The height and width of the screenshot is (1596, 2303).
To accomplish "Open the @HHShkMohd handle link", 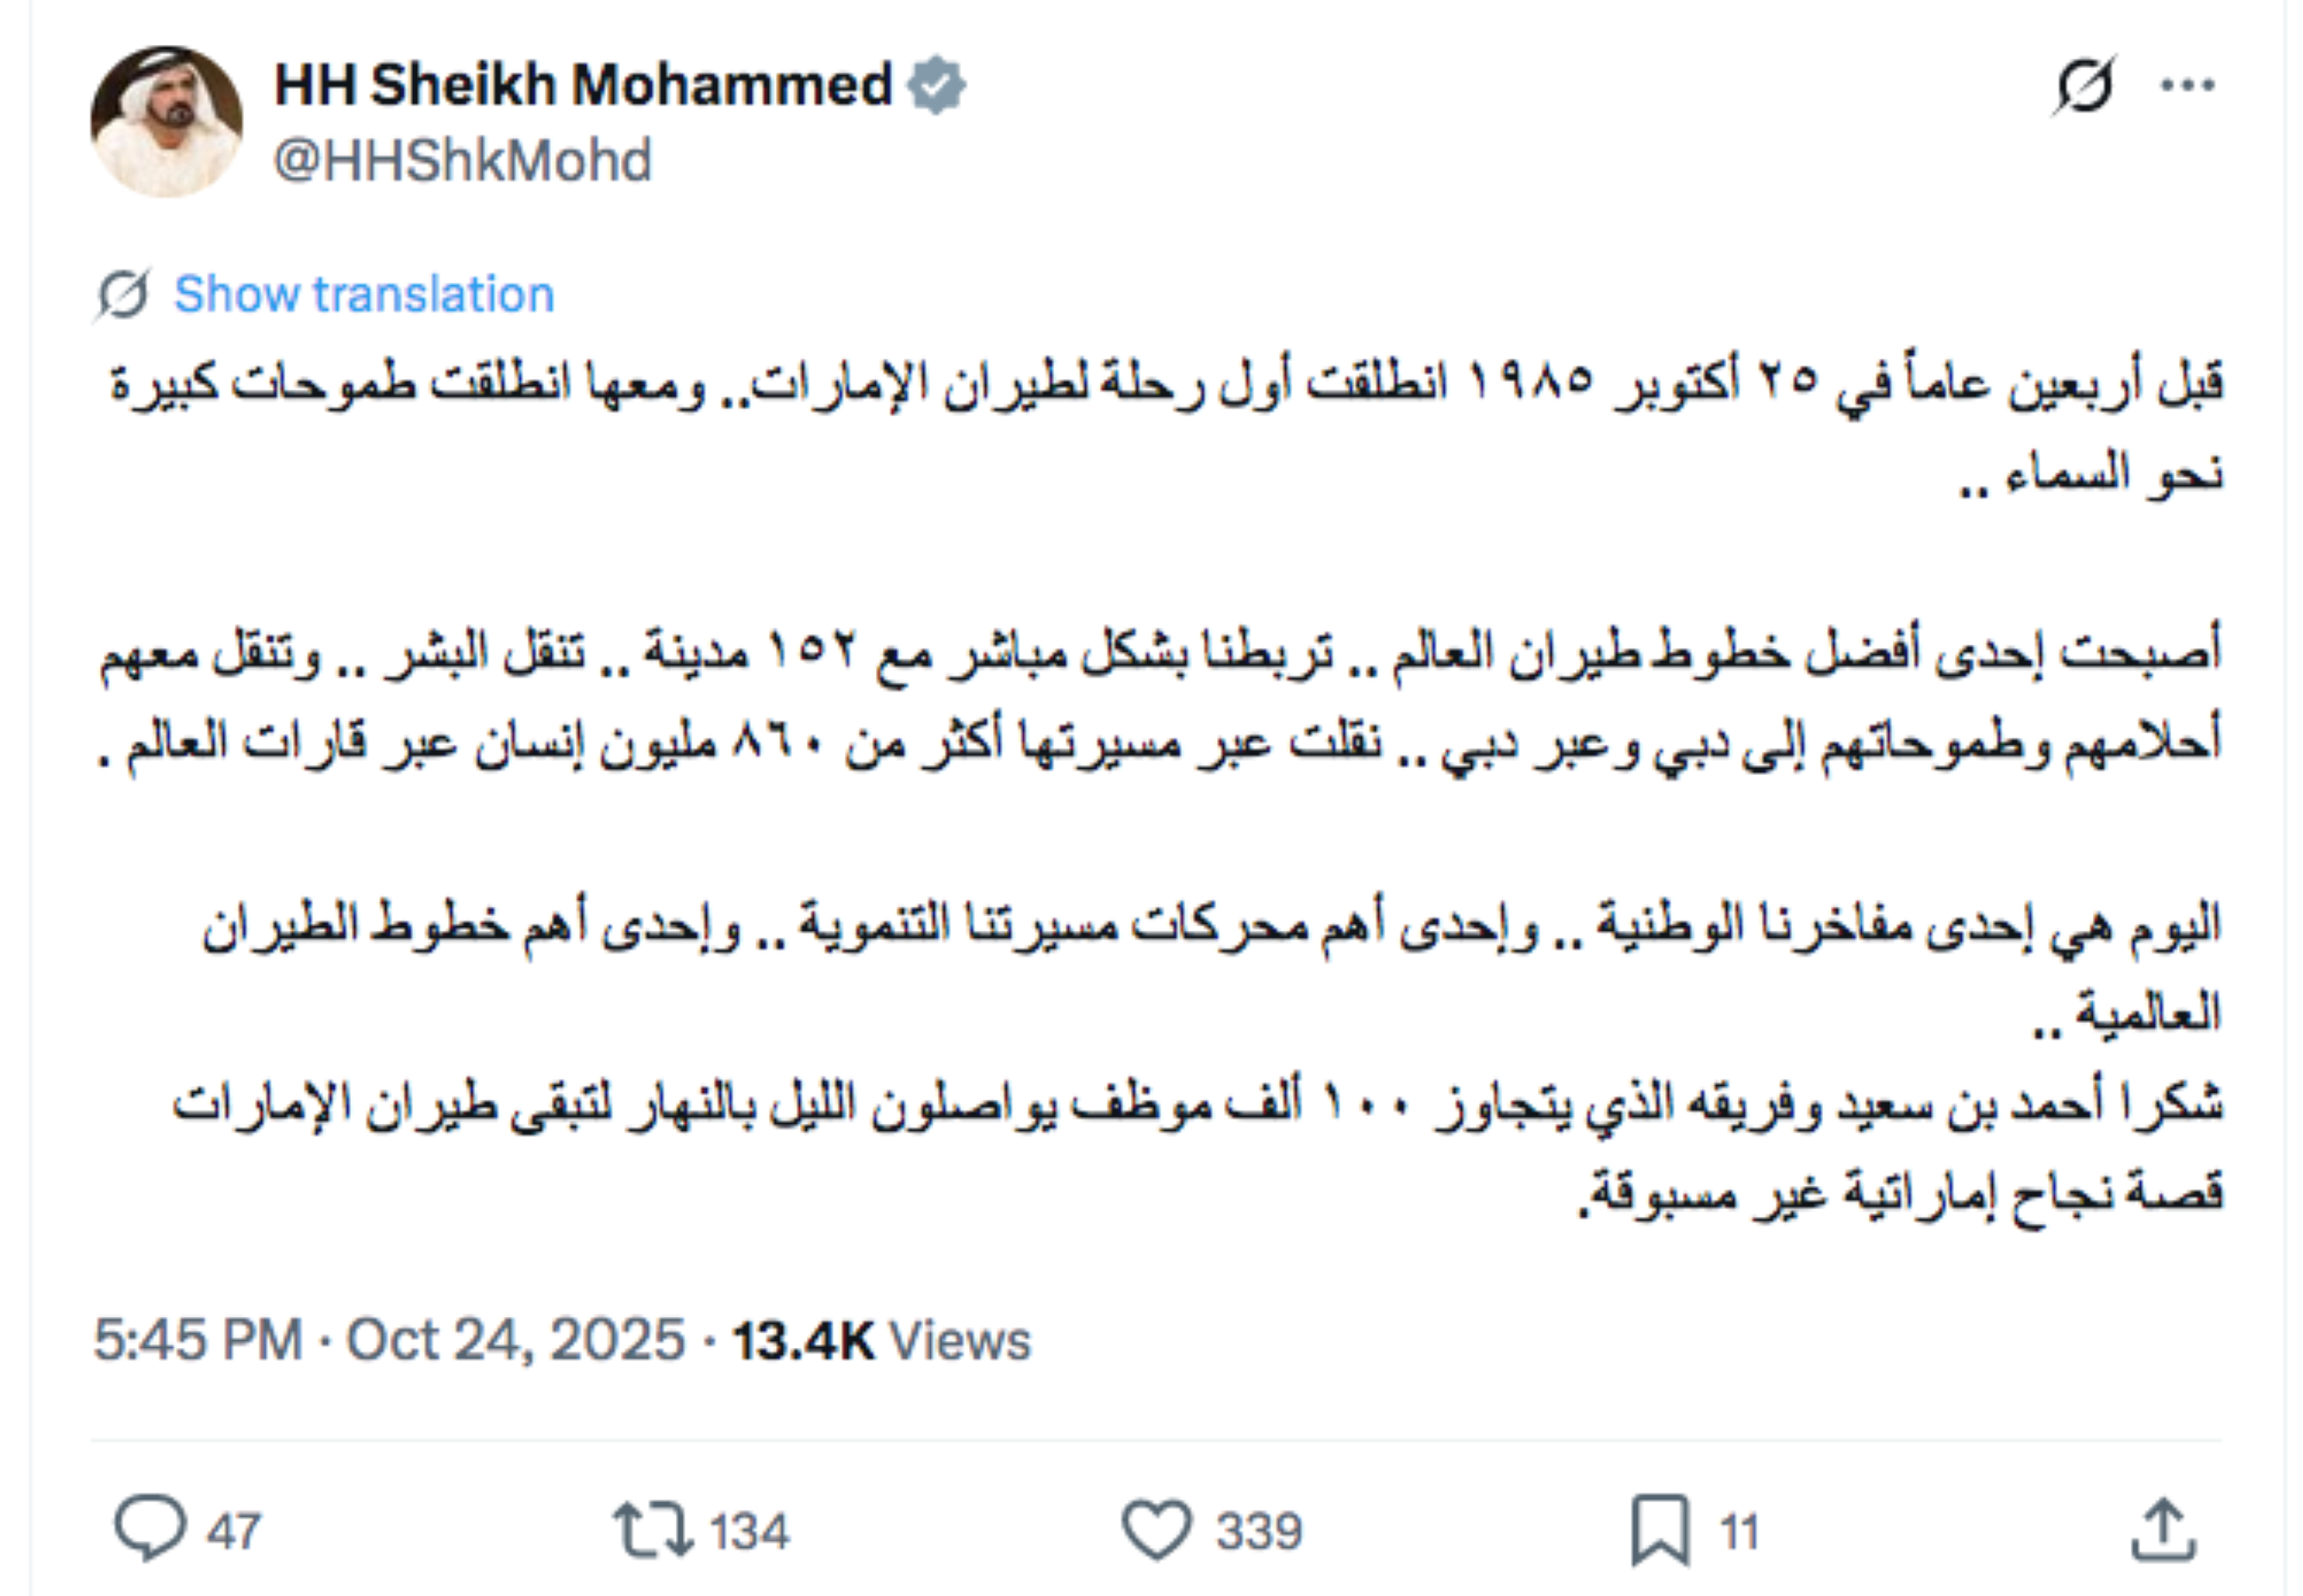I will (463, 161).
